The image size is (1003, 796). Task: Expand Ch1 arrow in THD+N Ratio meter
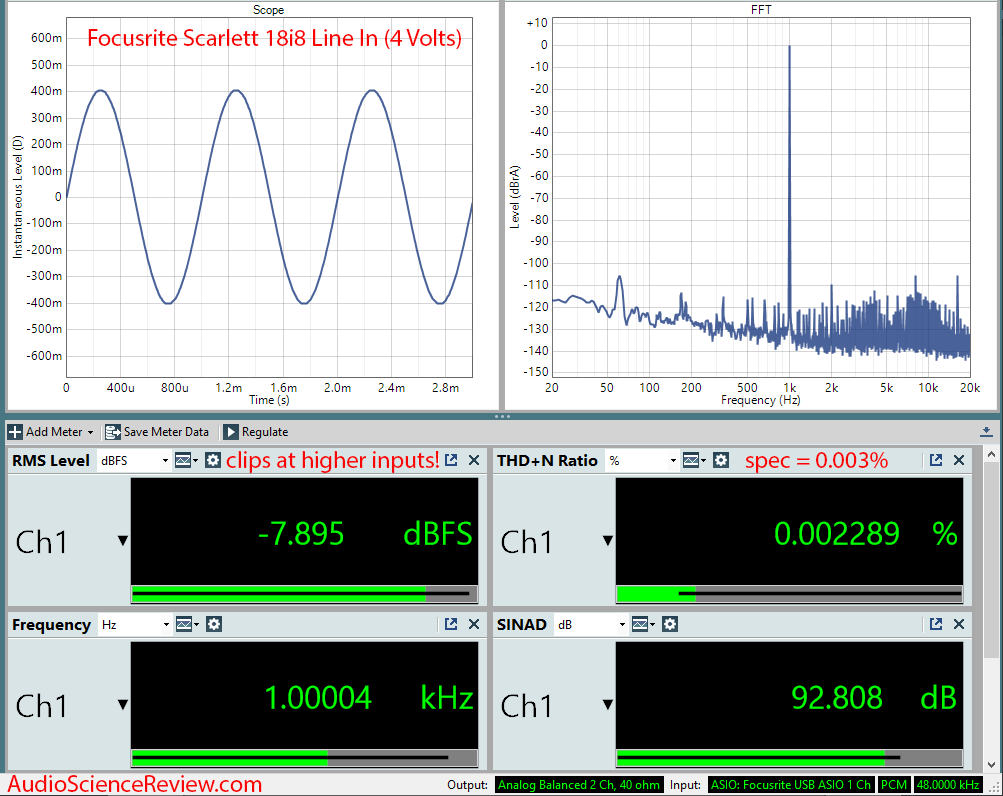(608, 541)
